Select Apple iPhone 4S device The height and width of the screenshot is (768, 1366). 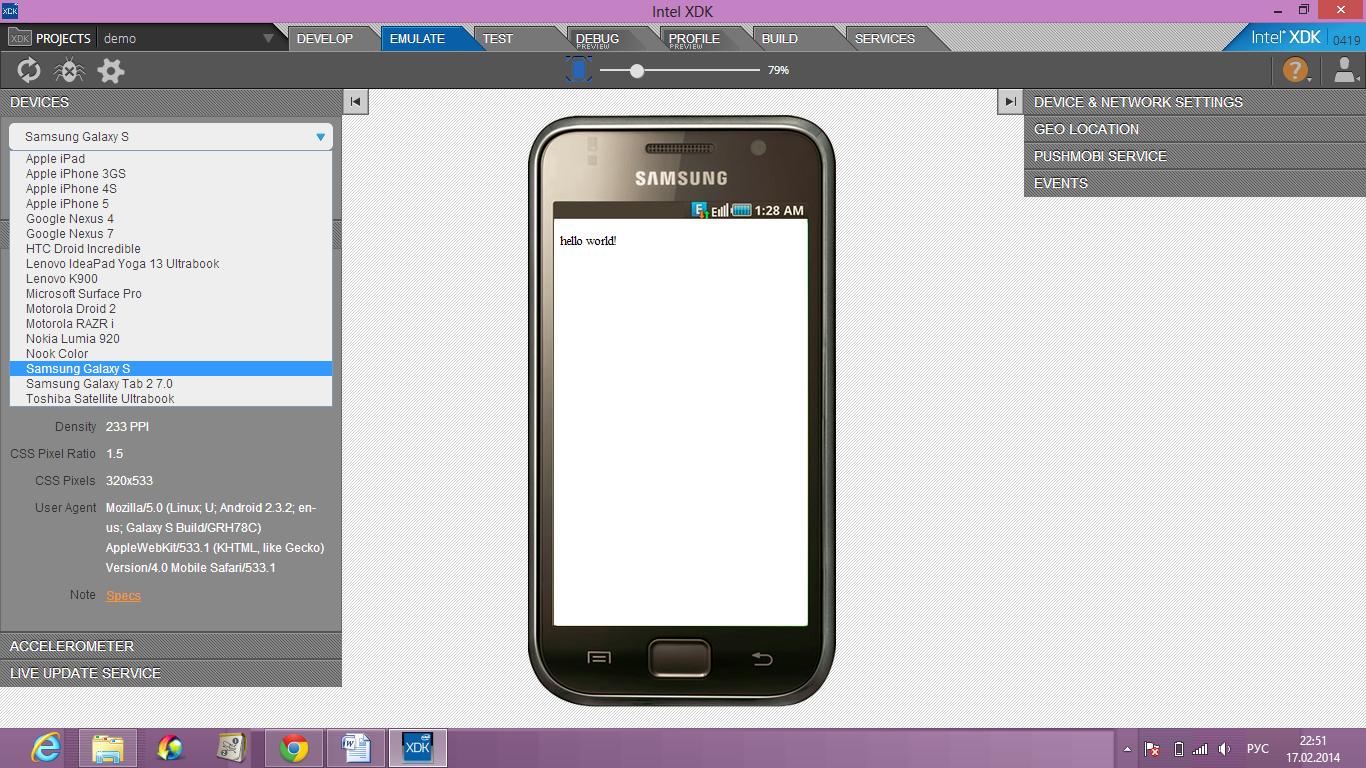click(171, 189)
